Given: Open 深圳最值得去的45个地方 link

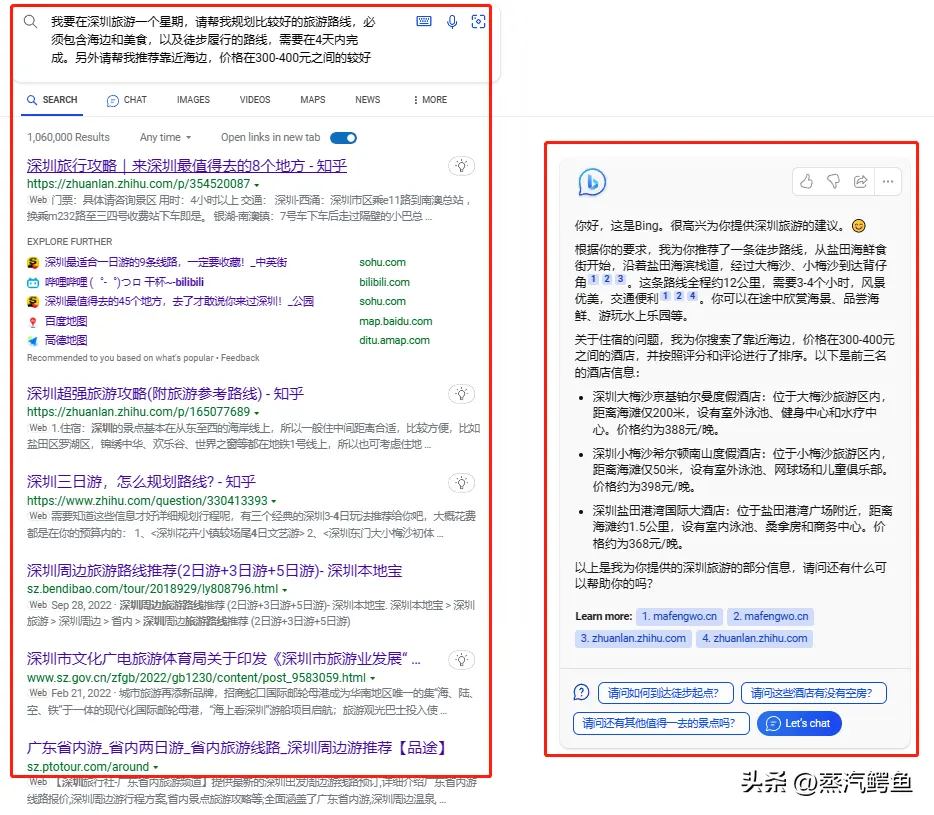Looking at the screenshot, I should click(x=179, y=301).
